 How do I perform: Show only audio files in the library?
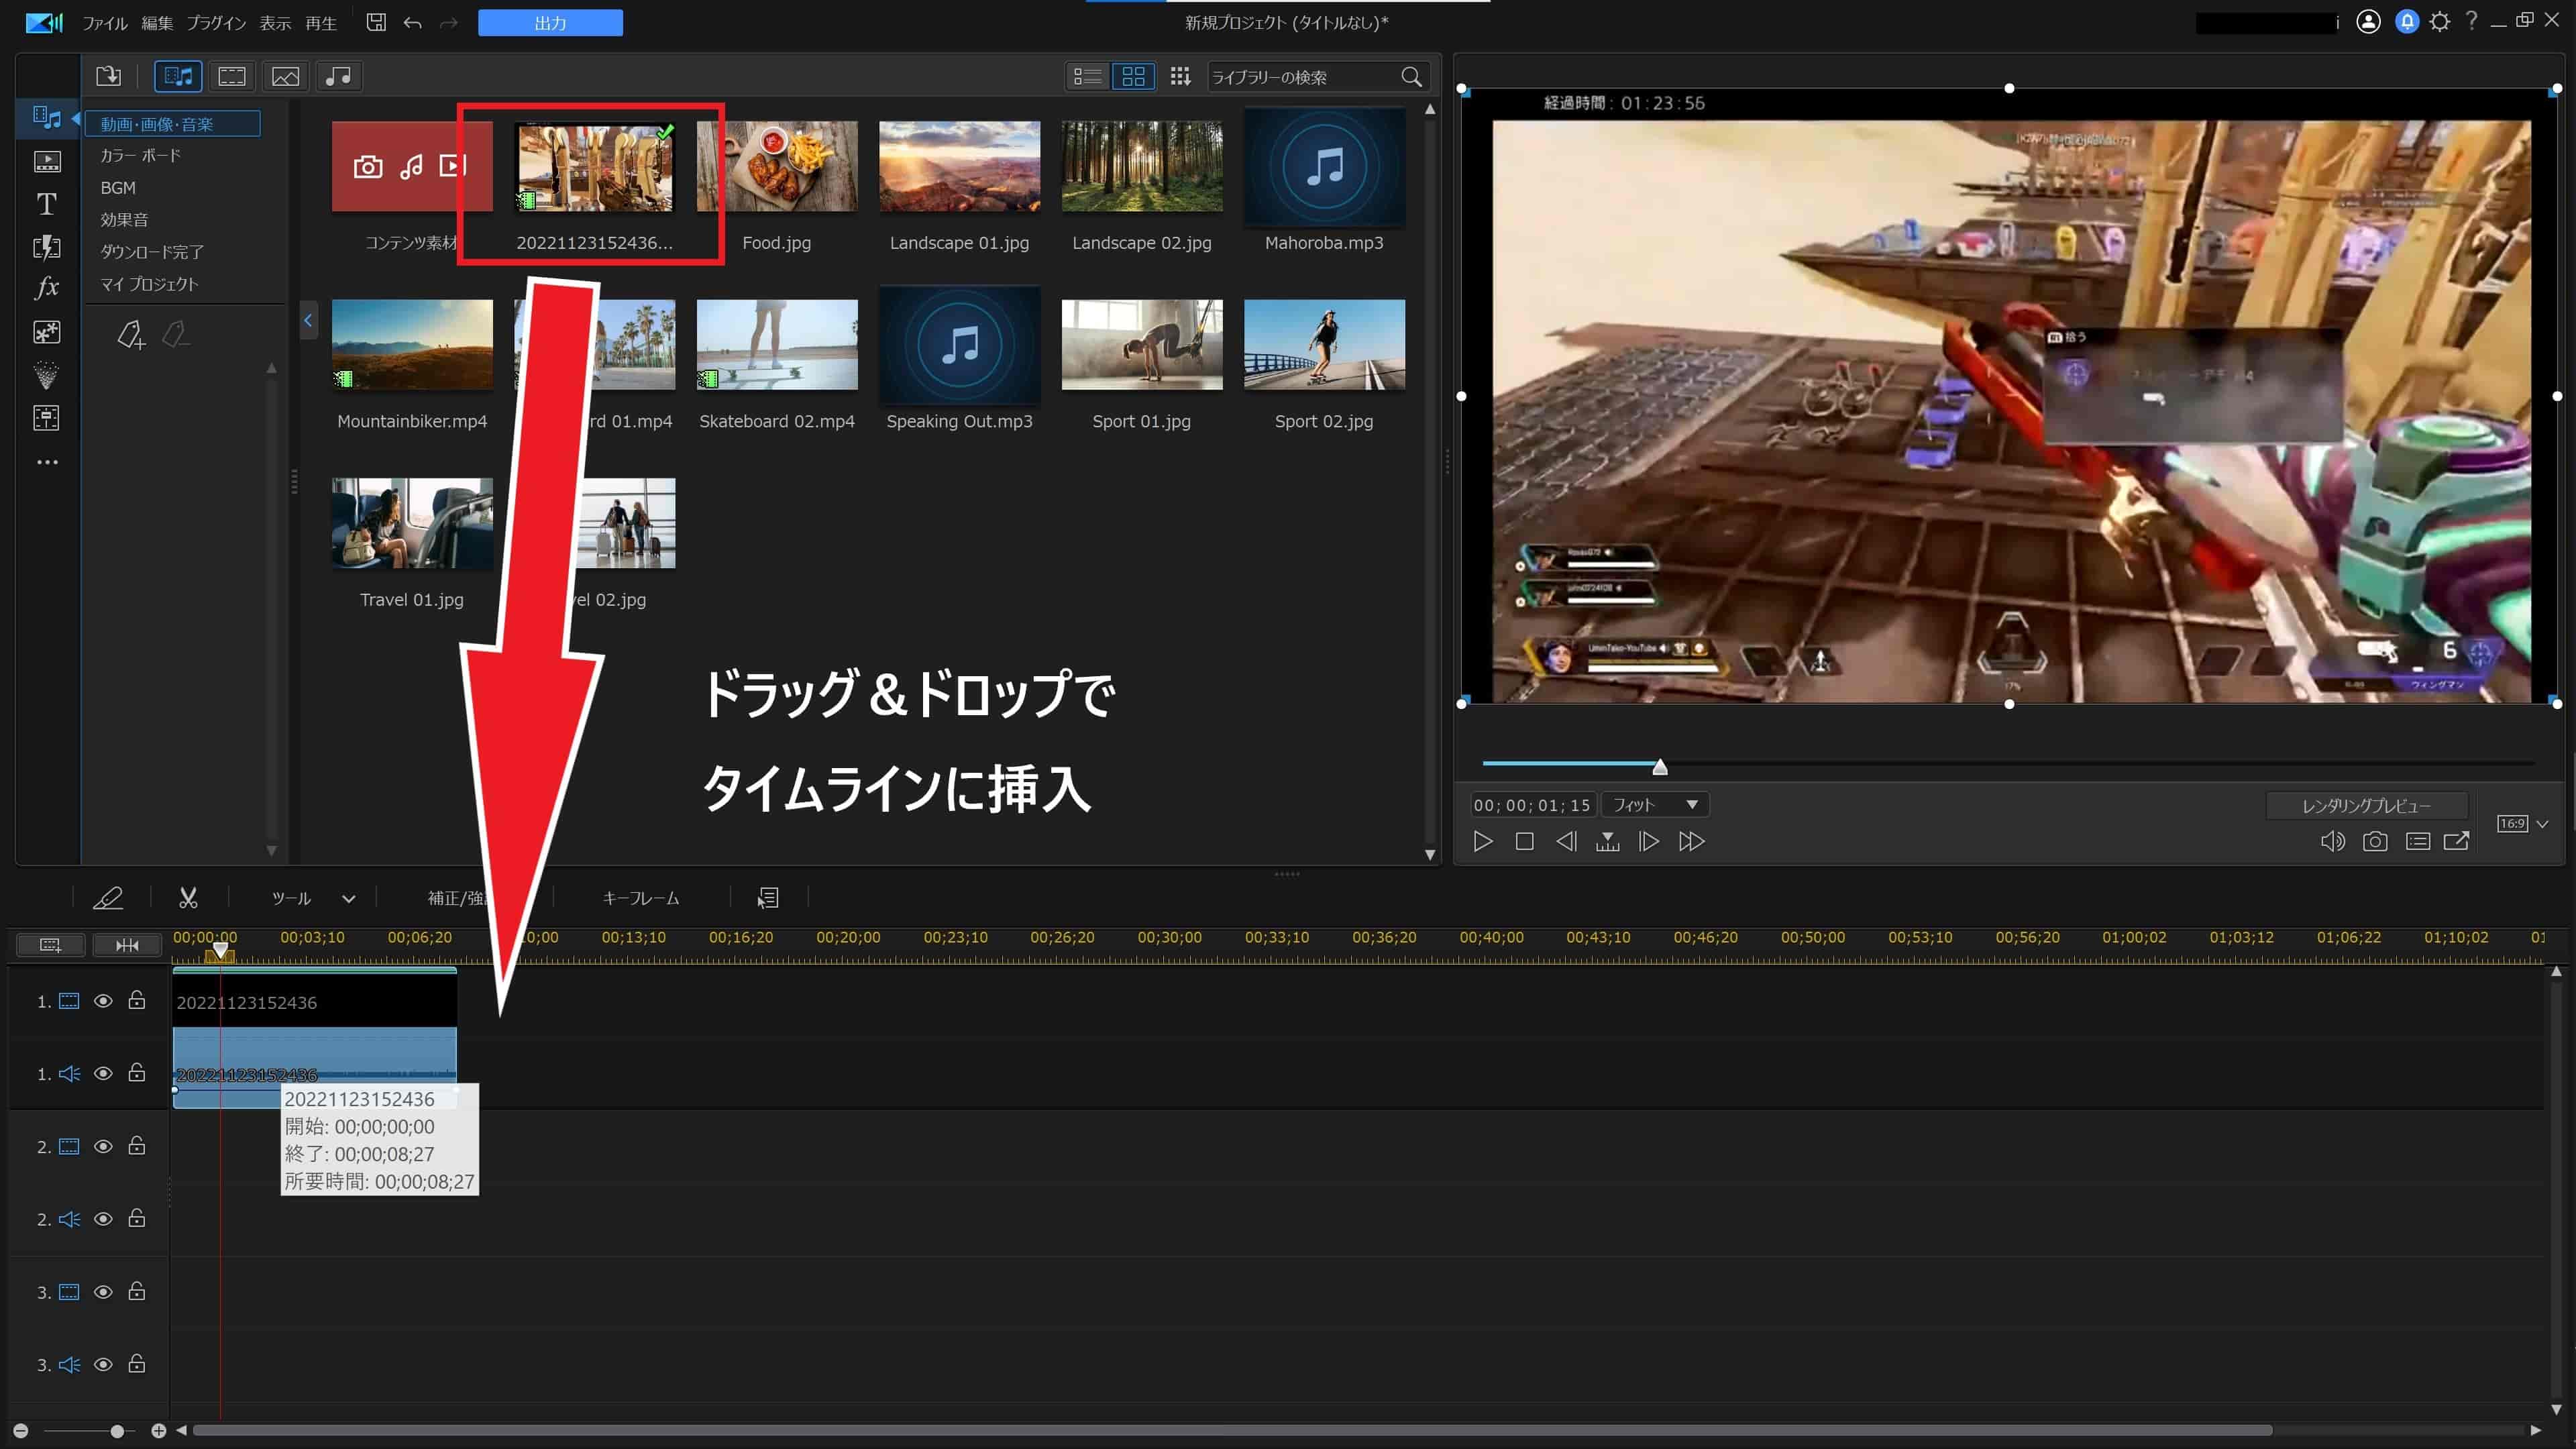click(339, 76)
